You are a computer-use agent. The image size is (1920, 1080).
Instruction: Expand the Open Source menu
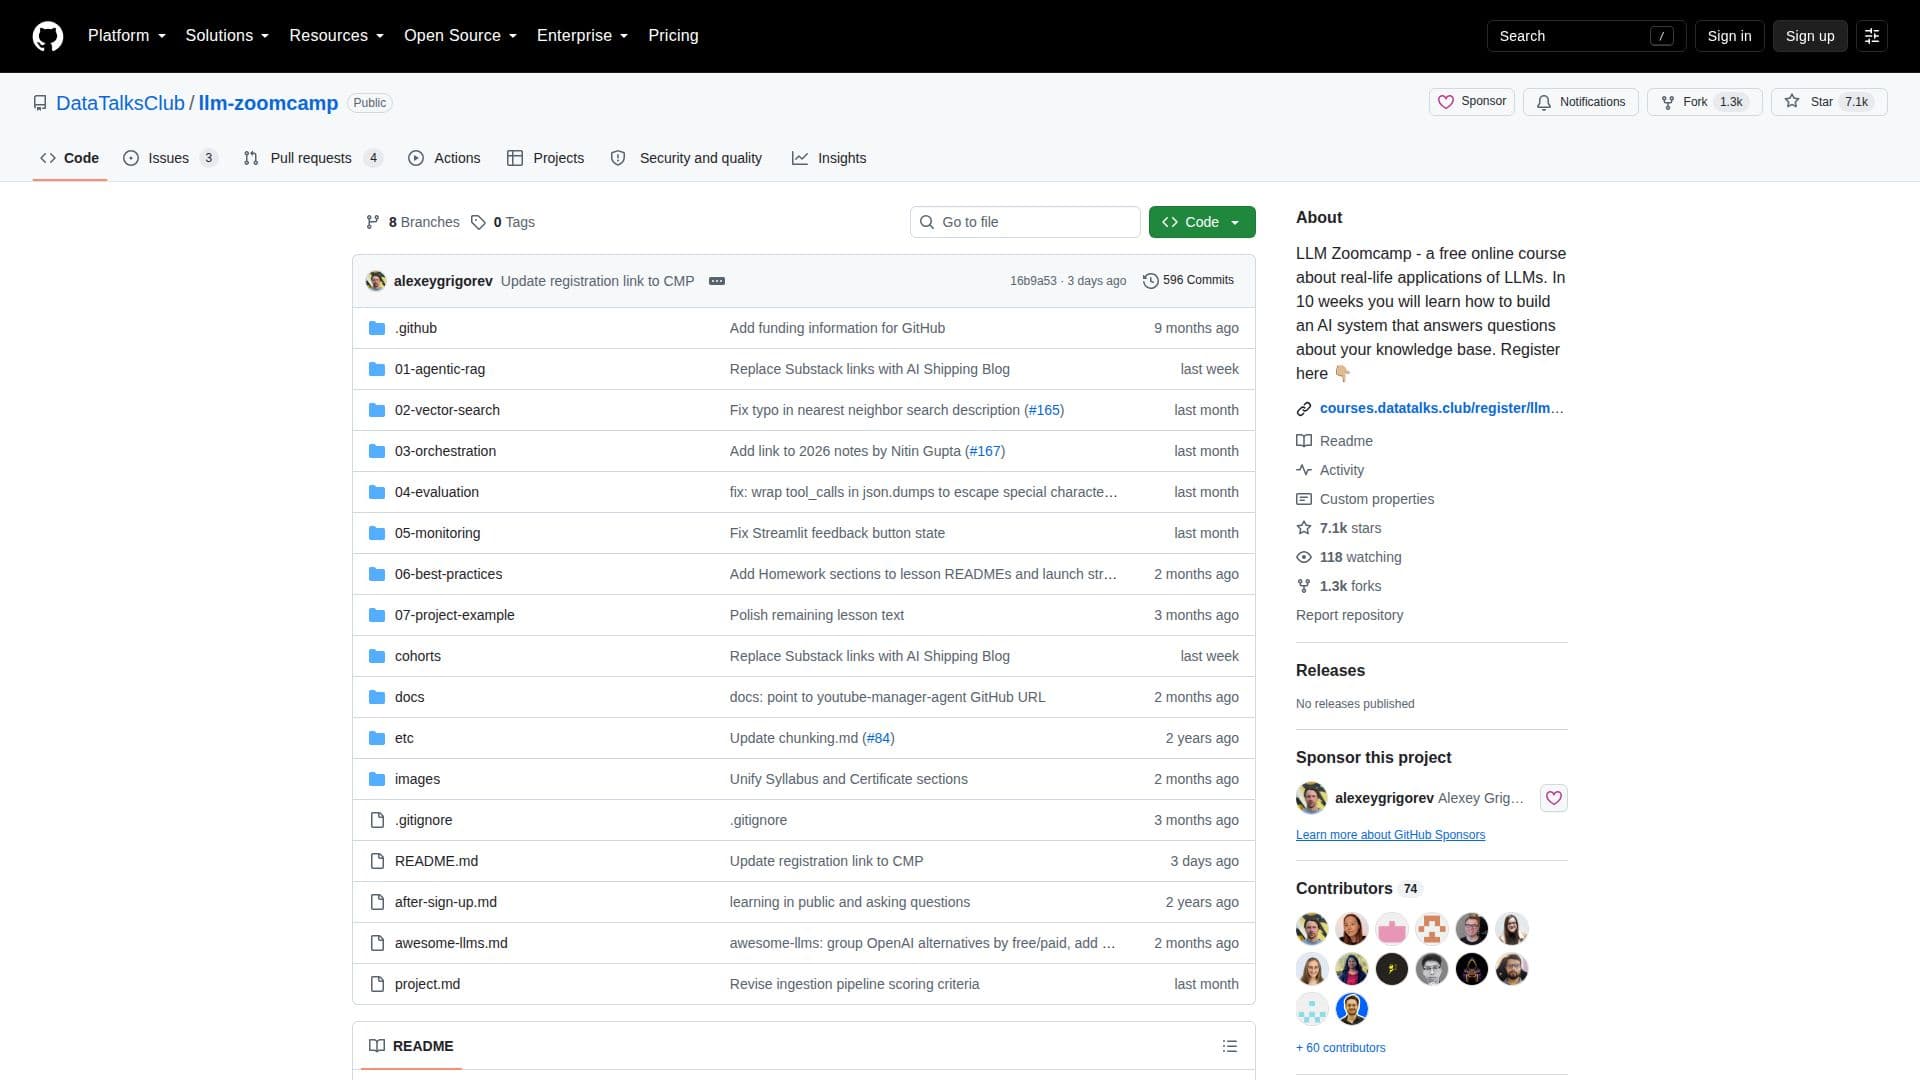(x=461, y=36)
